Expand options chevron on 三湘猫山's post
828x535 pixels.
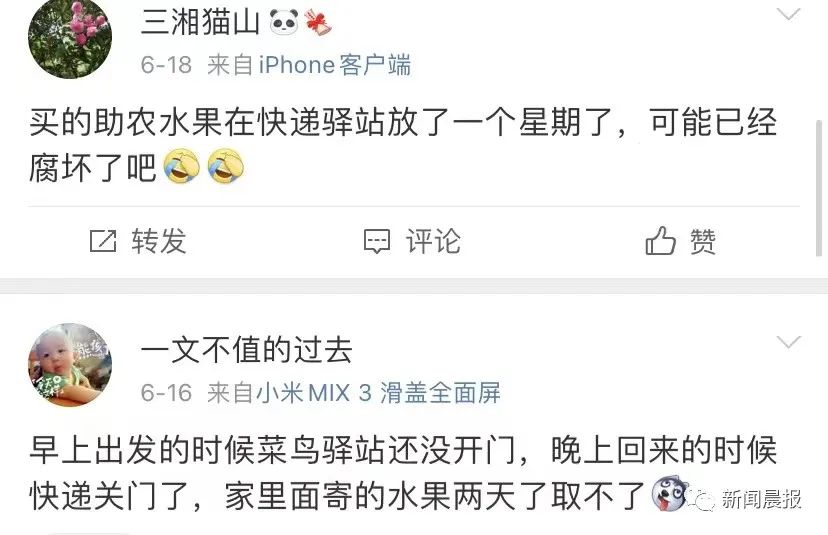(x=789, y=14)
